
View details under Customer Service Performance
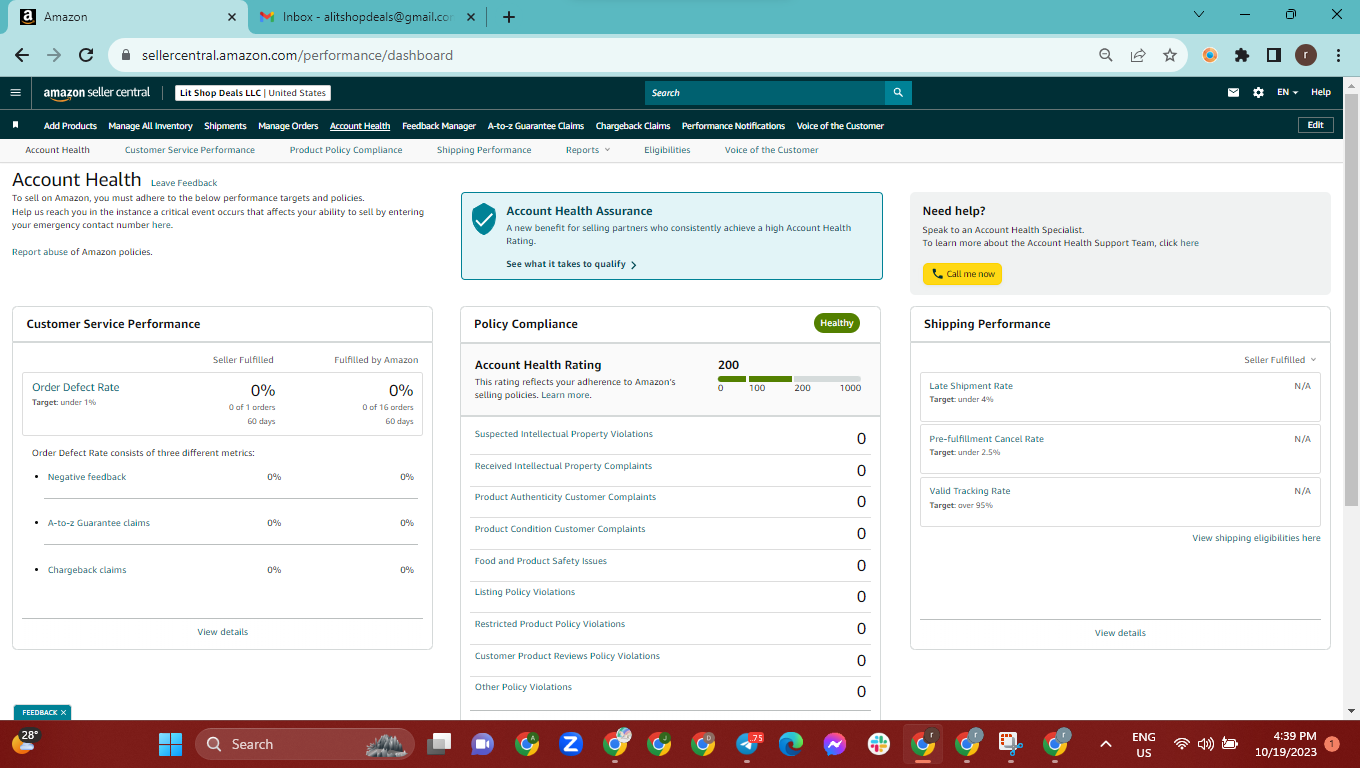click(x=223, y=632)
